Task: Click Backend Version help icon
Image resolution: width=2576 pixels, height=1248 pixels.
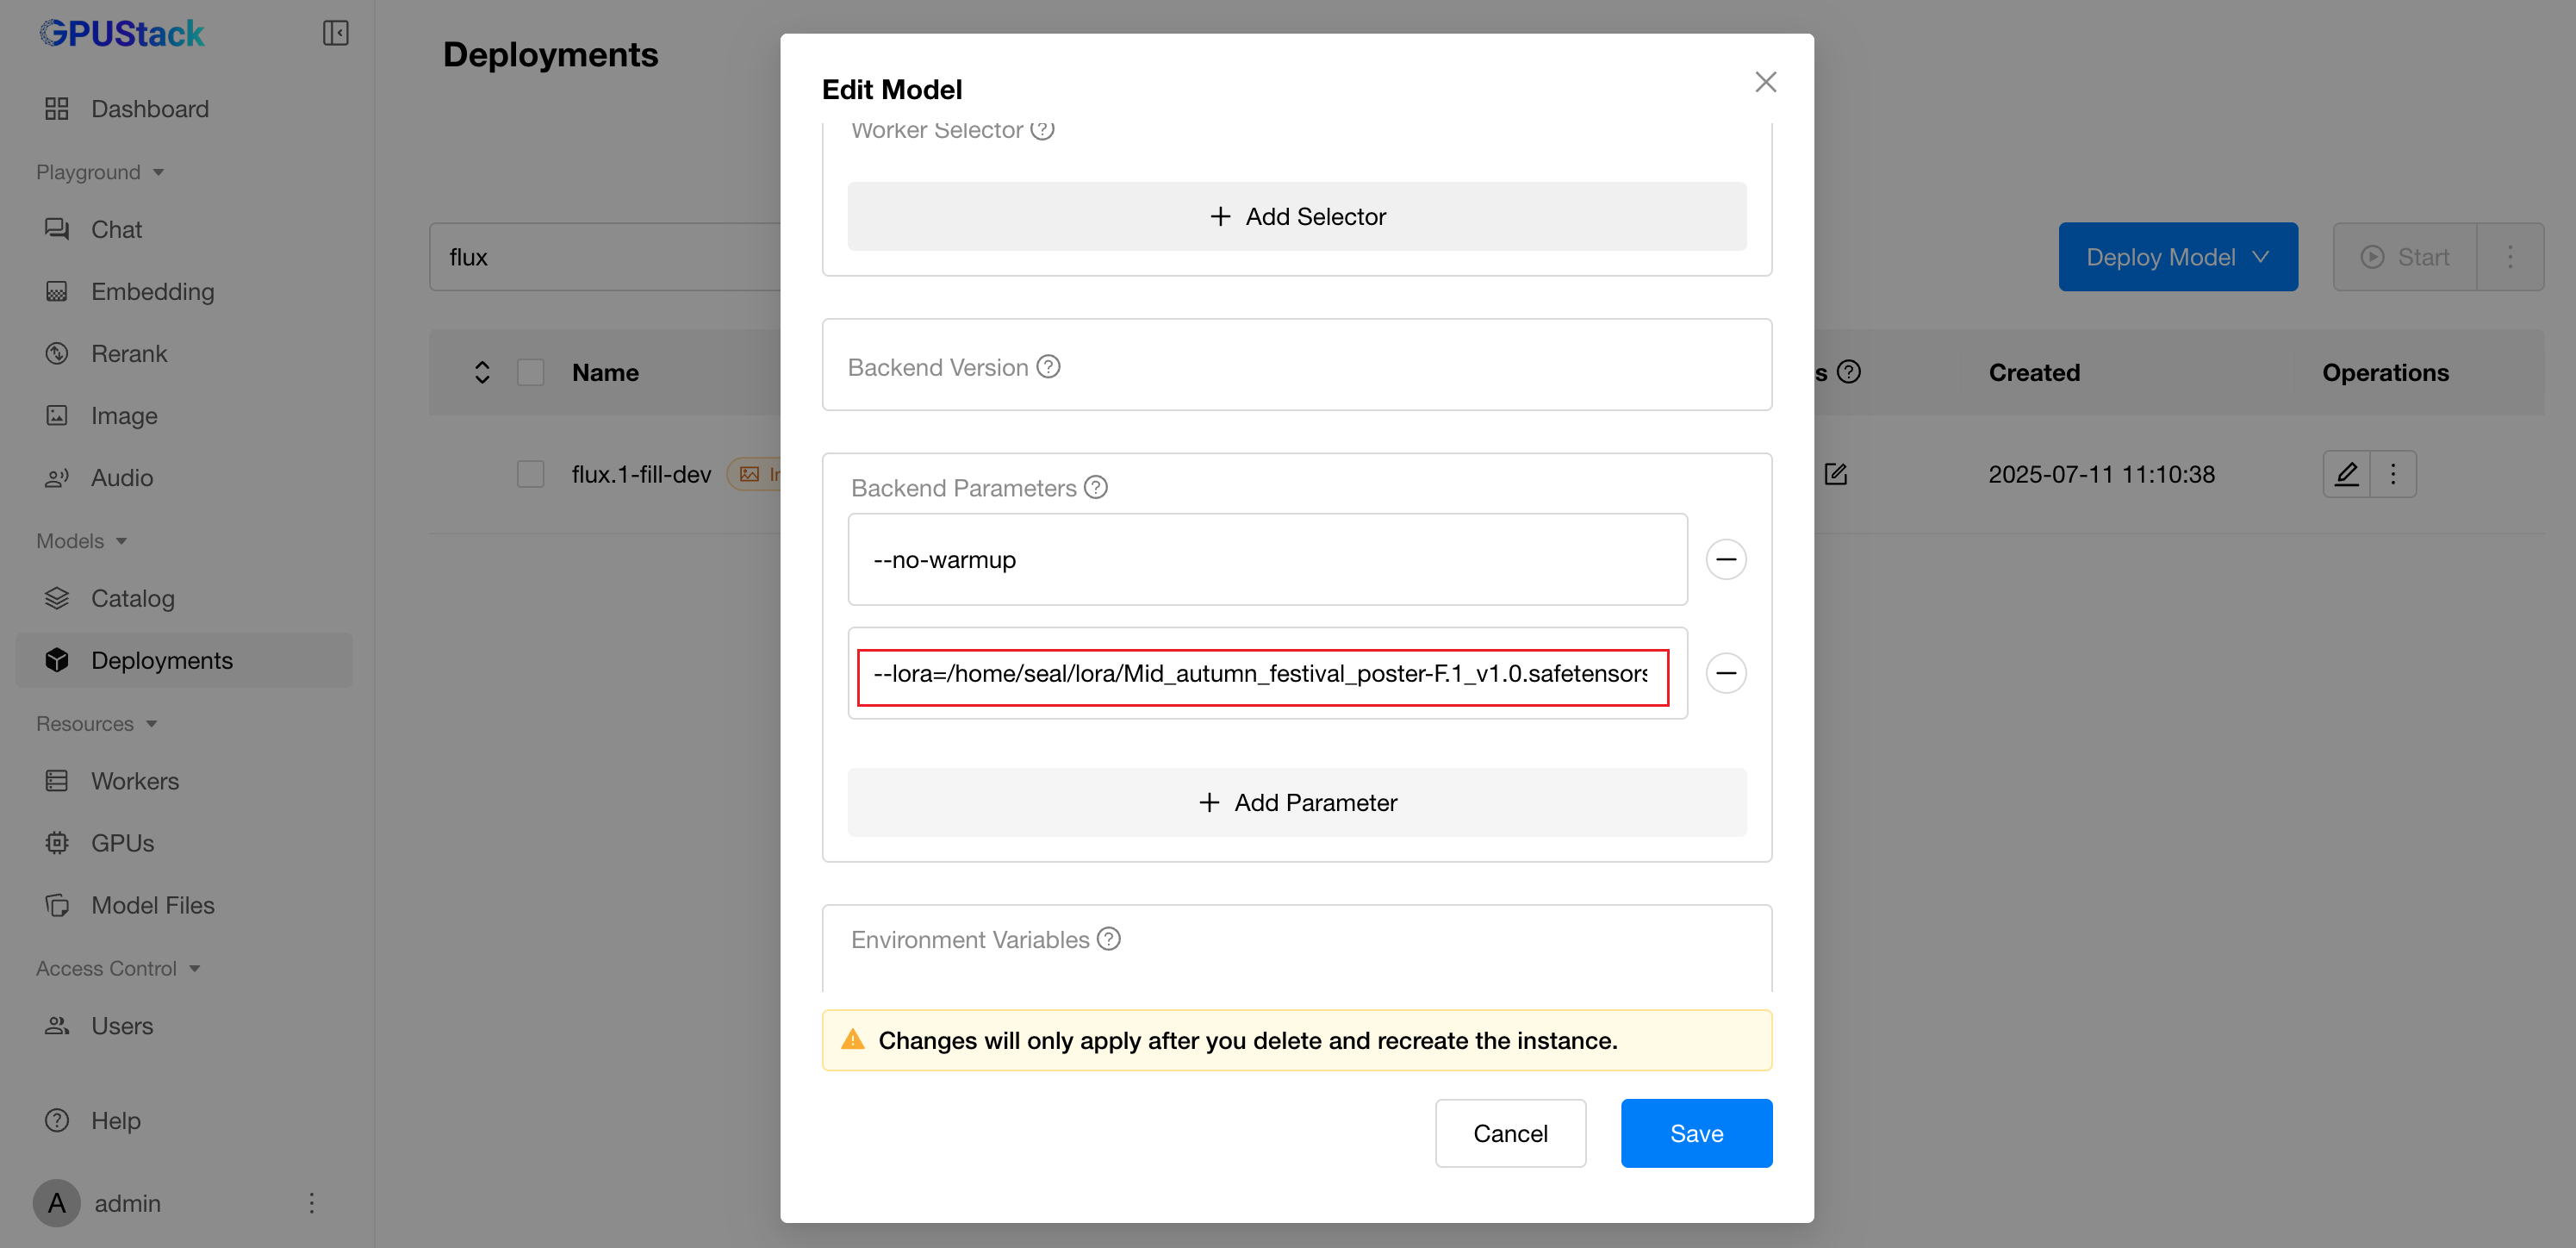Action: 1048,367
